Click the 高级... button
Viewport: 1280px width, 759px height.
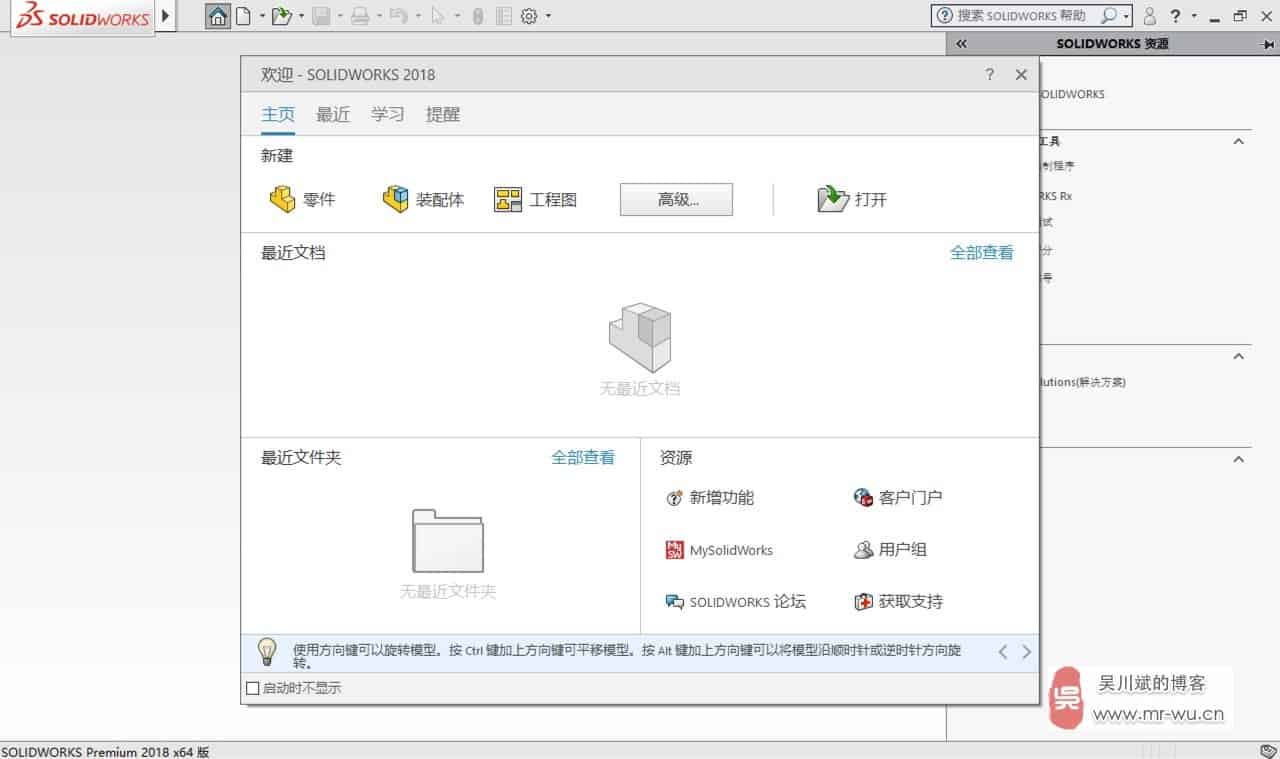pyautogui.click(x=676, y=199)
